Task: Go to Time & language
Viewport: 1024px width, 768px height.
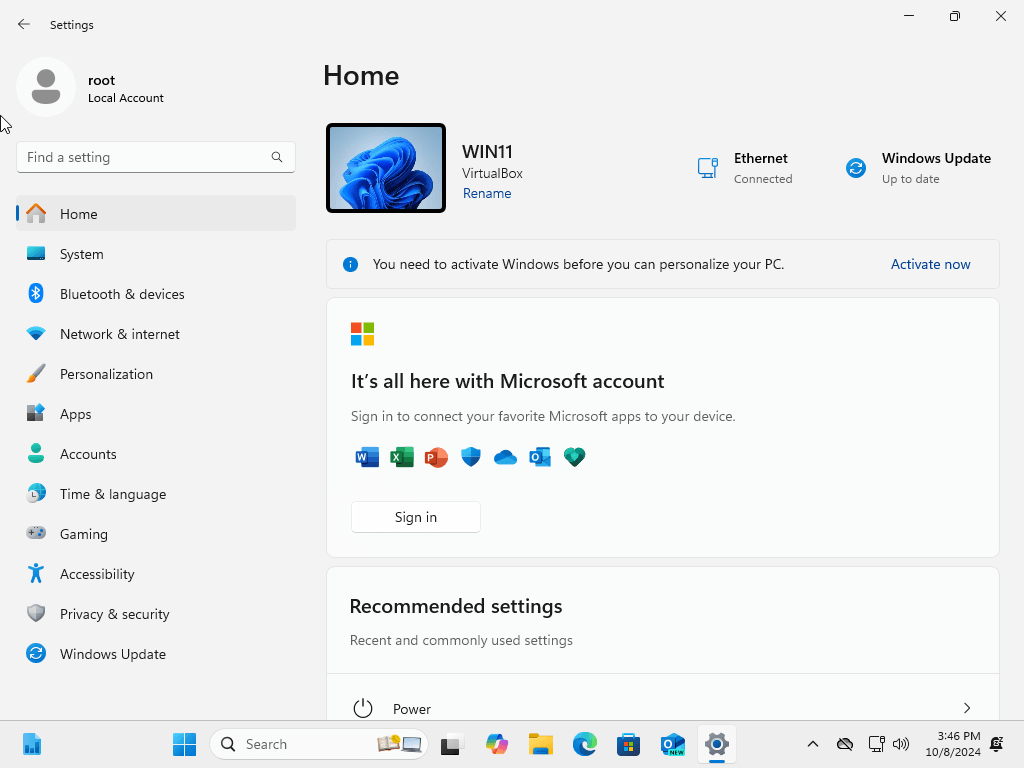Action: point(156,494)
